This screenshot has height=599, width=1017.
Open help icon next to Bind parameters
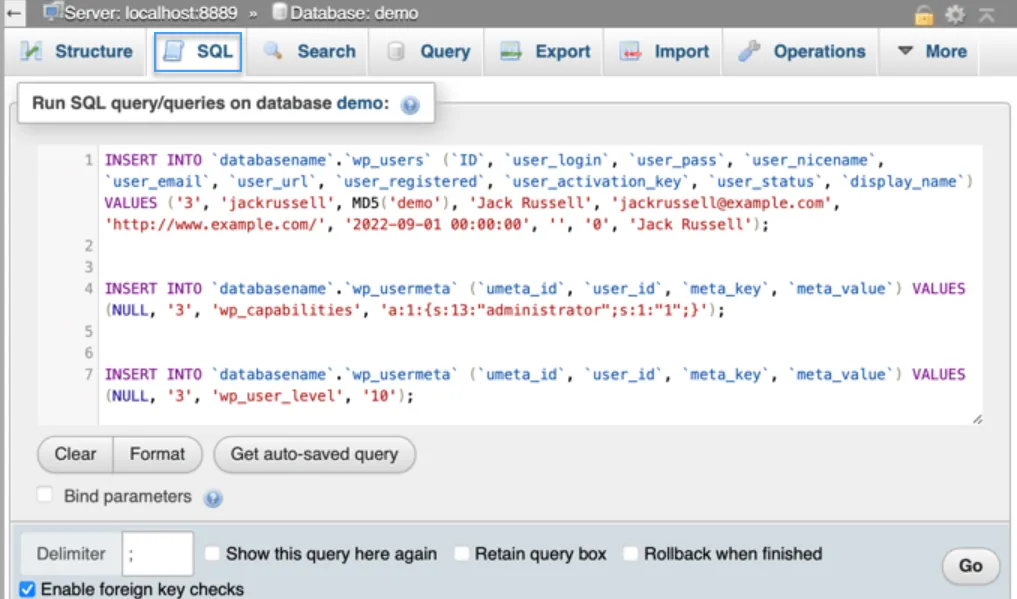213,498
